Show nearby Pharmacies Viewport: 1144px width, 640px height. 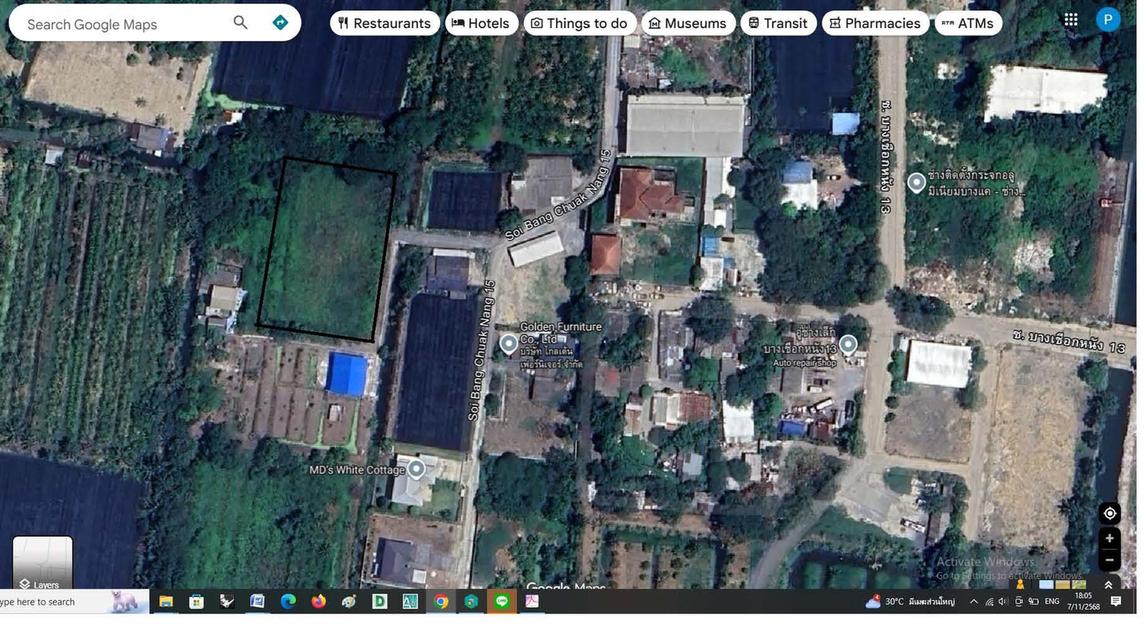pyautogui.click(x=875, y=23)
